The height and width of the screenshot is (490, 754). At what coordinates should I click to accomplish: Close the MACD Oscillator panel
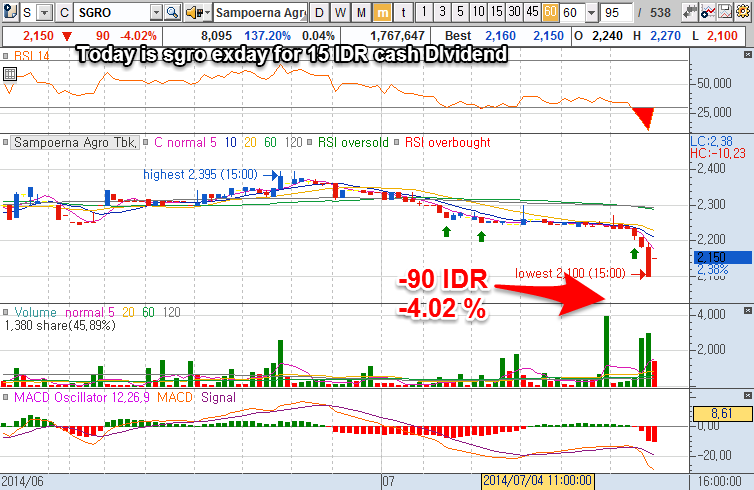747,395
